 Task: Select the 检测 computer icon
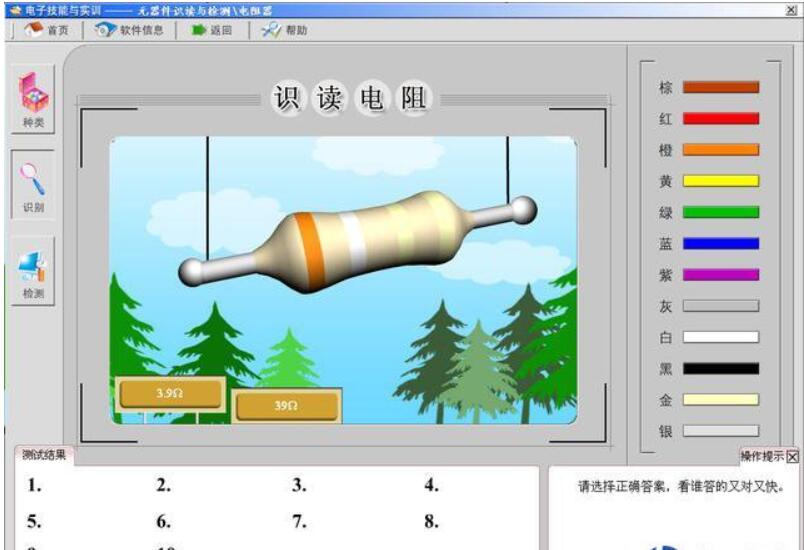33,272
